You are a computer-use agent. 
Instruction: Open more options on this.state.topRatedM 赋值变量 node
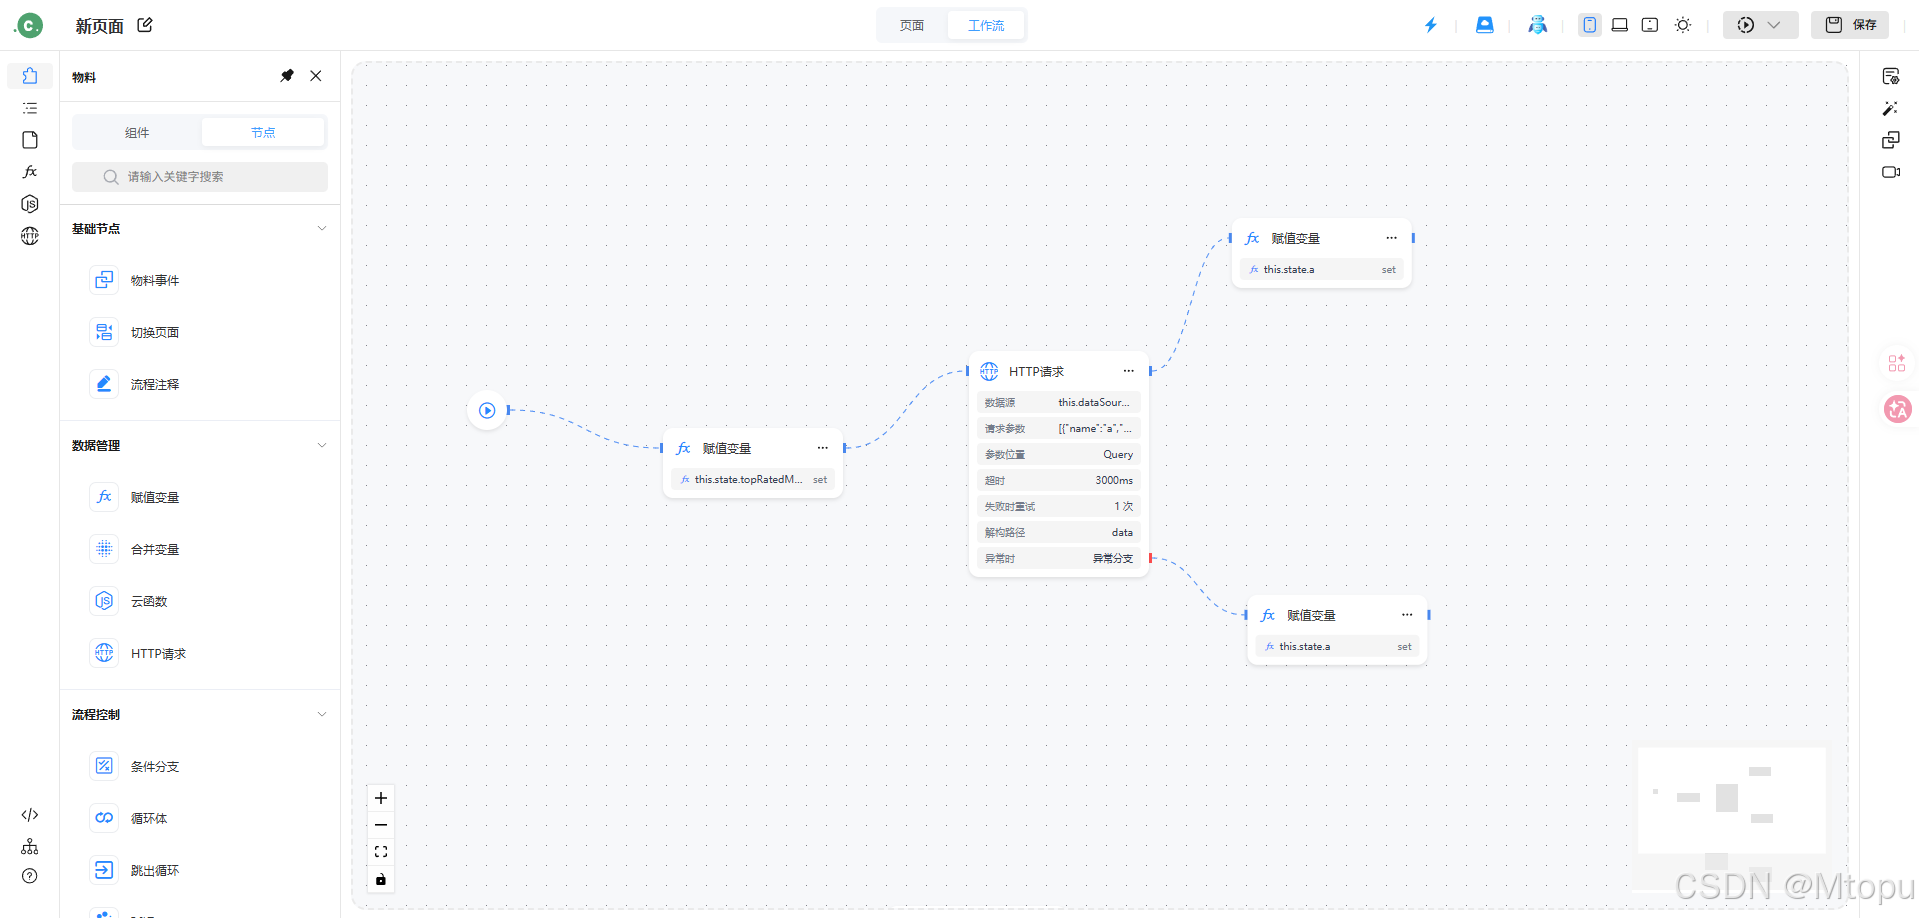point(822,448)
